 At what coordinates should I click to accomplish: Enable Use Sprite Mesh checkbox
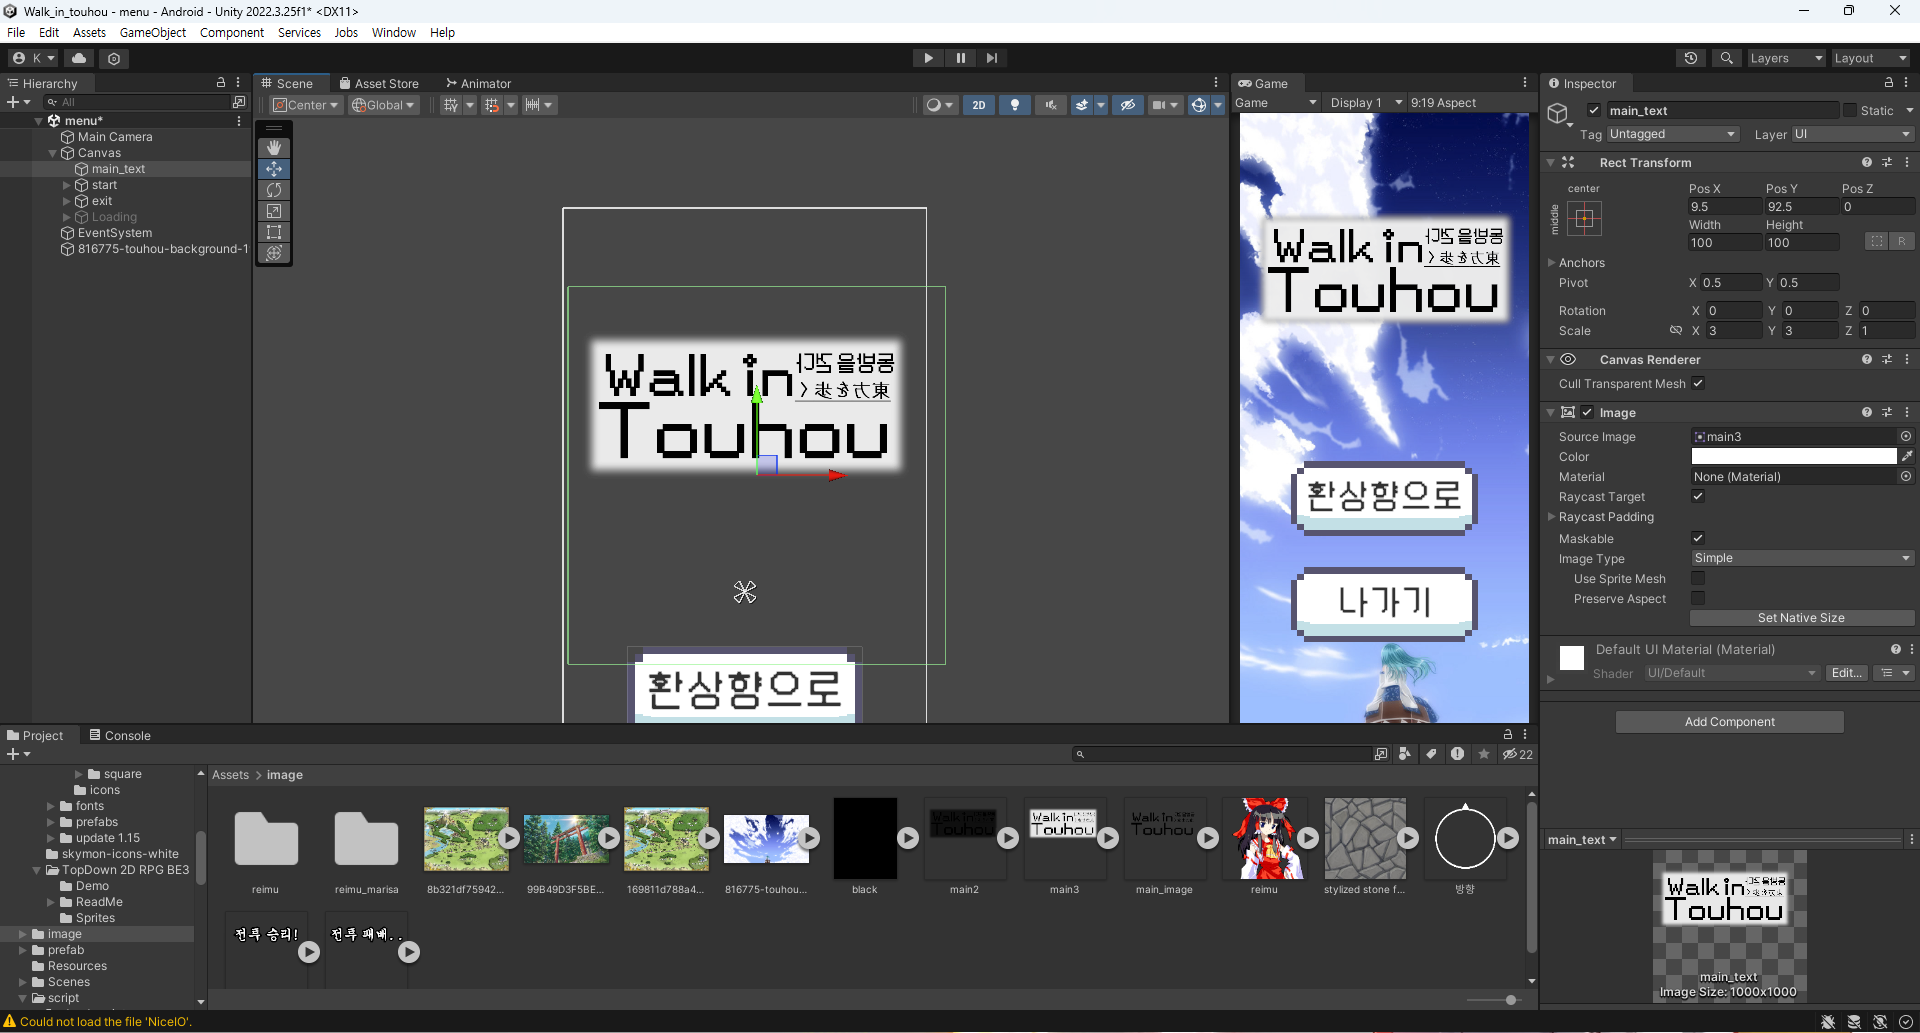(1698, 578)
